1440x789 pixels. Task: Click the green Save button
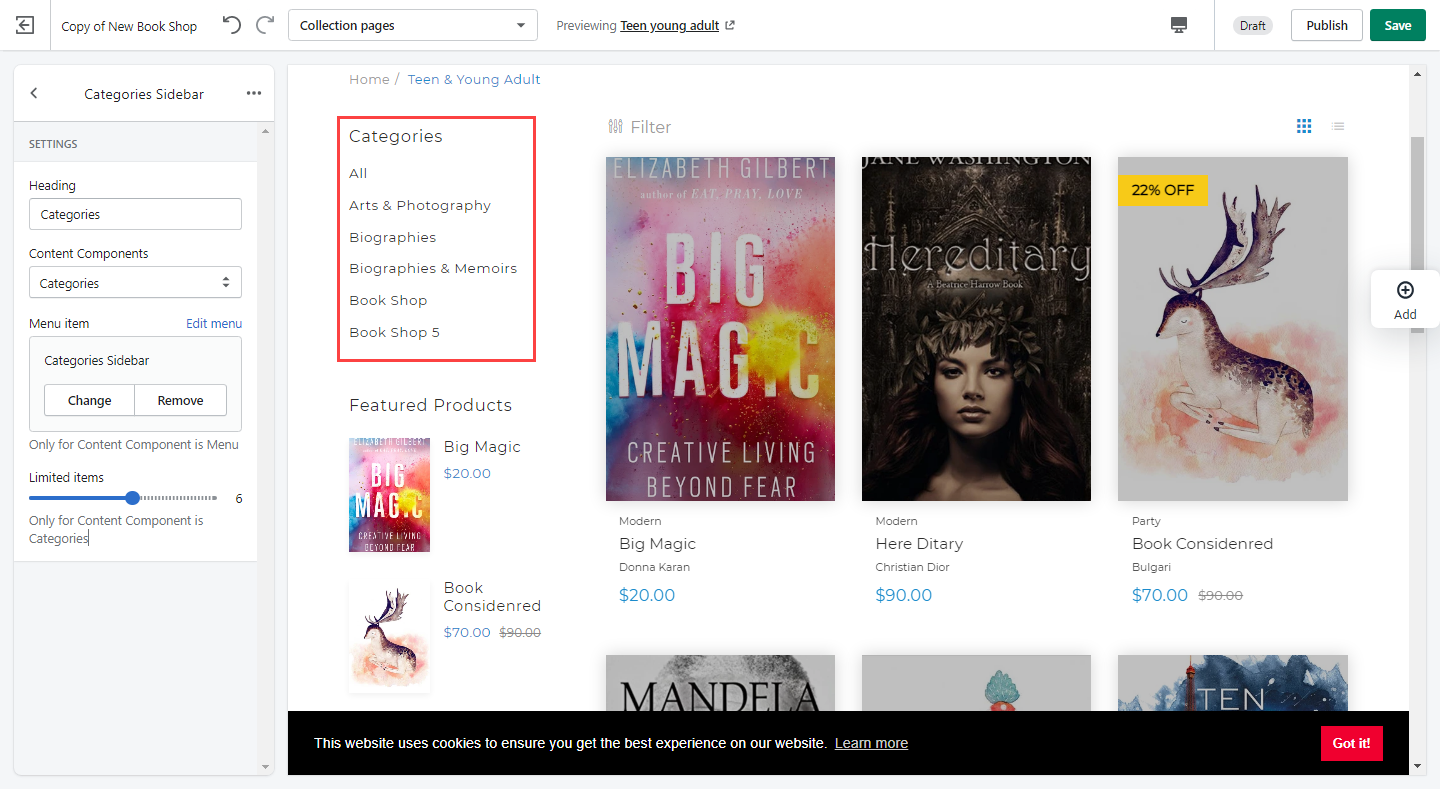[1398, 25]
